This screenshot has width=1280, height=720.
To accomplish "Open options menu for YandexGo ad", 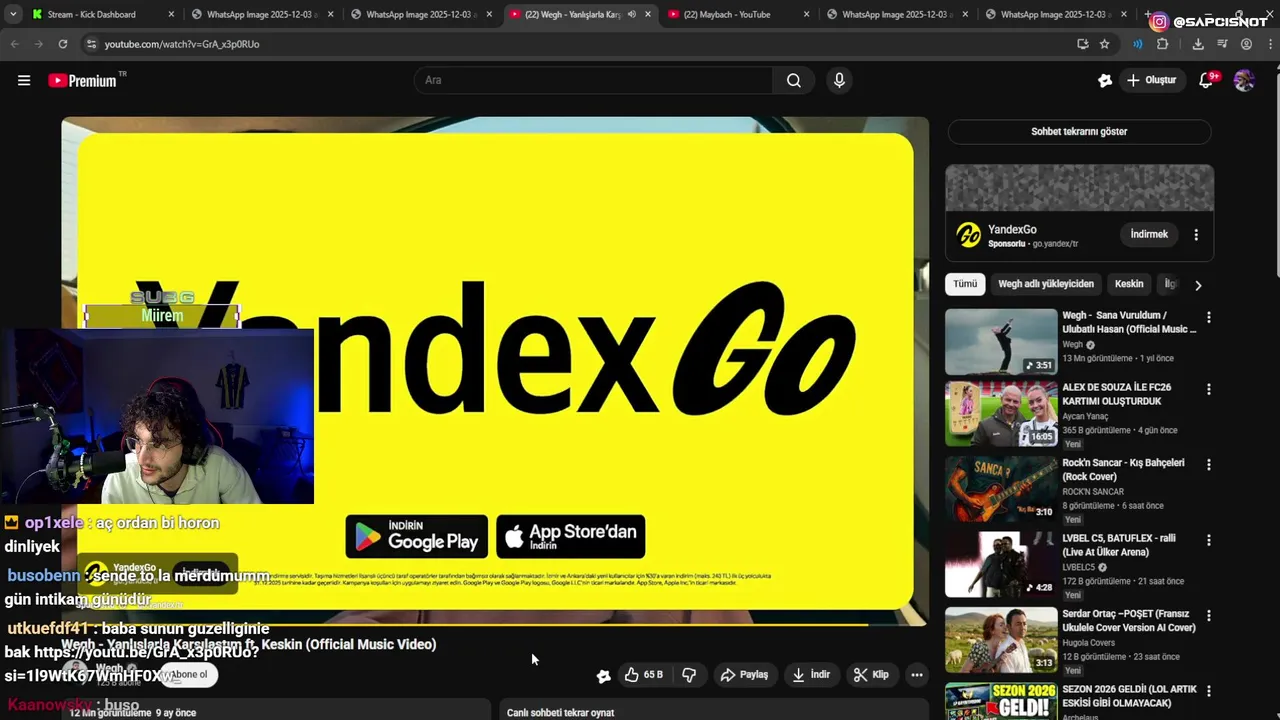I will [x=1196, y=235].
